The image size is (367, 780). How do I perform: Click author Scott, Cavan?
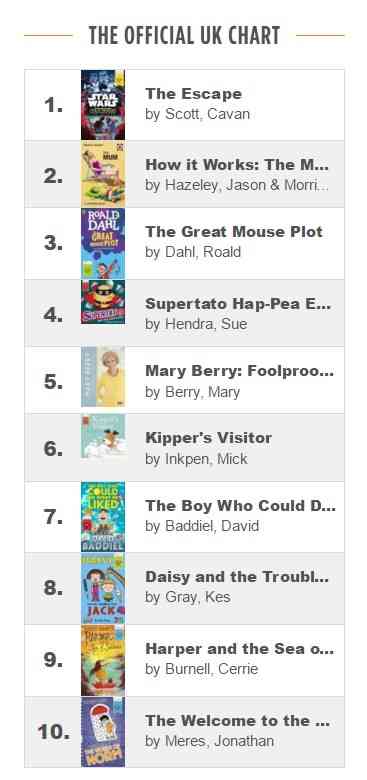coord(197,114)
